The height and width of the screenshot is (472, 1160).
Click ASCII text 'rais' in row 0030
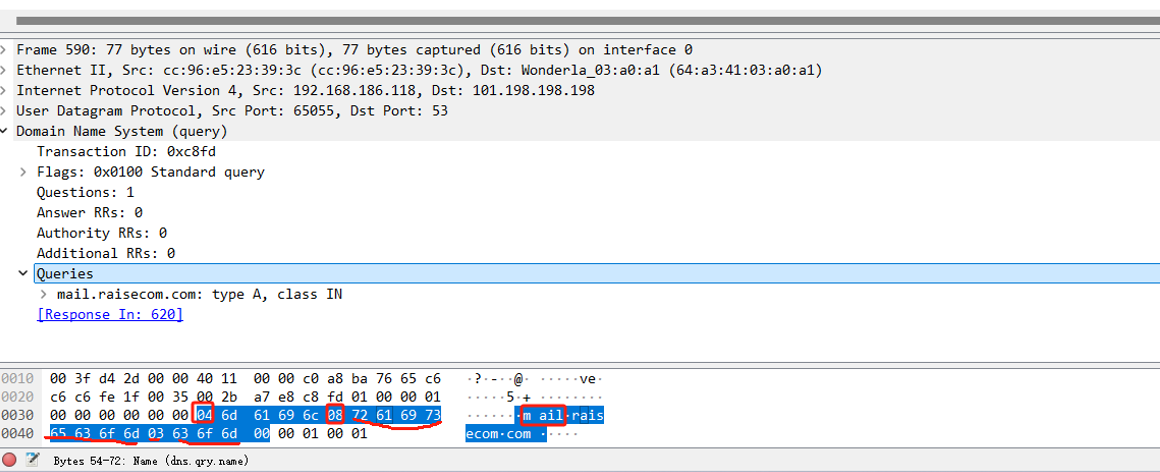[587, 416]
